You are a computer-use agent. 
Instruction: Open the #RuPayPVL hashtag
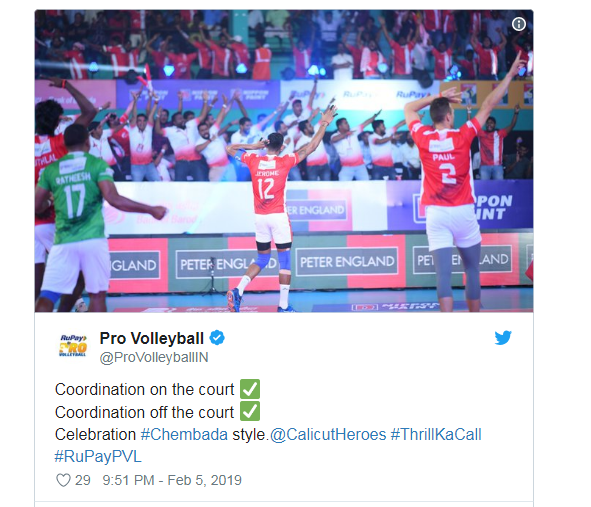(x=98, y=456)
